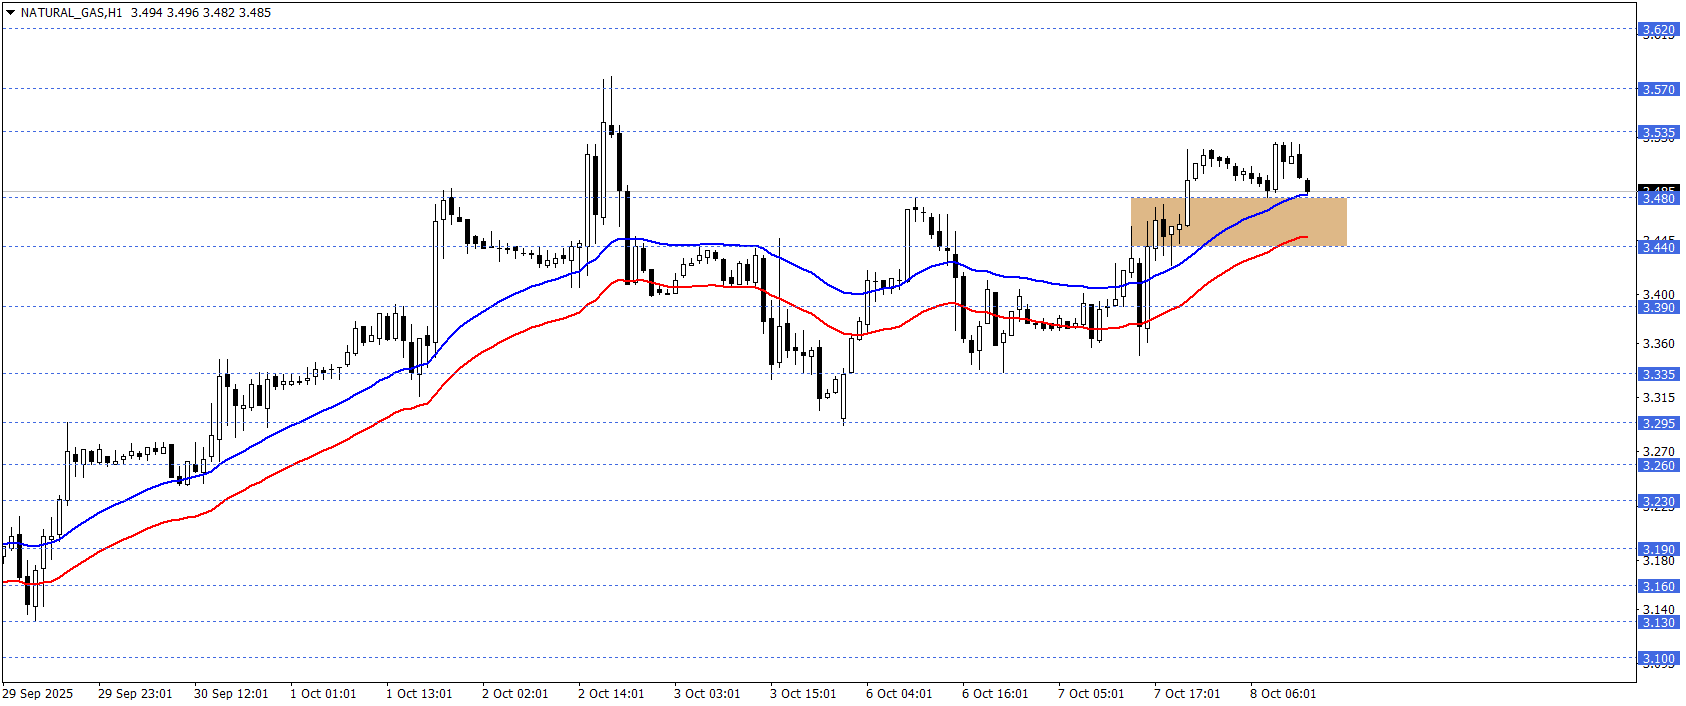Select the orange shaded rectangle zone
The width and height of the screenshot is (1686, 706).
coord(1238,221)
